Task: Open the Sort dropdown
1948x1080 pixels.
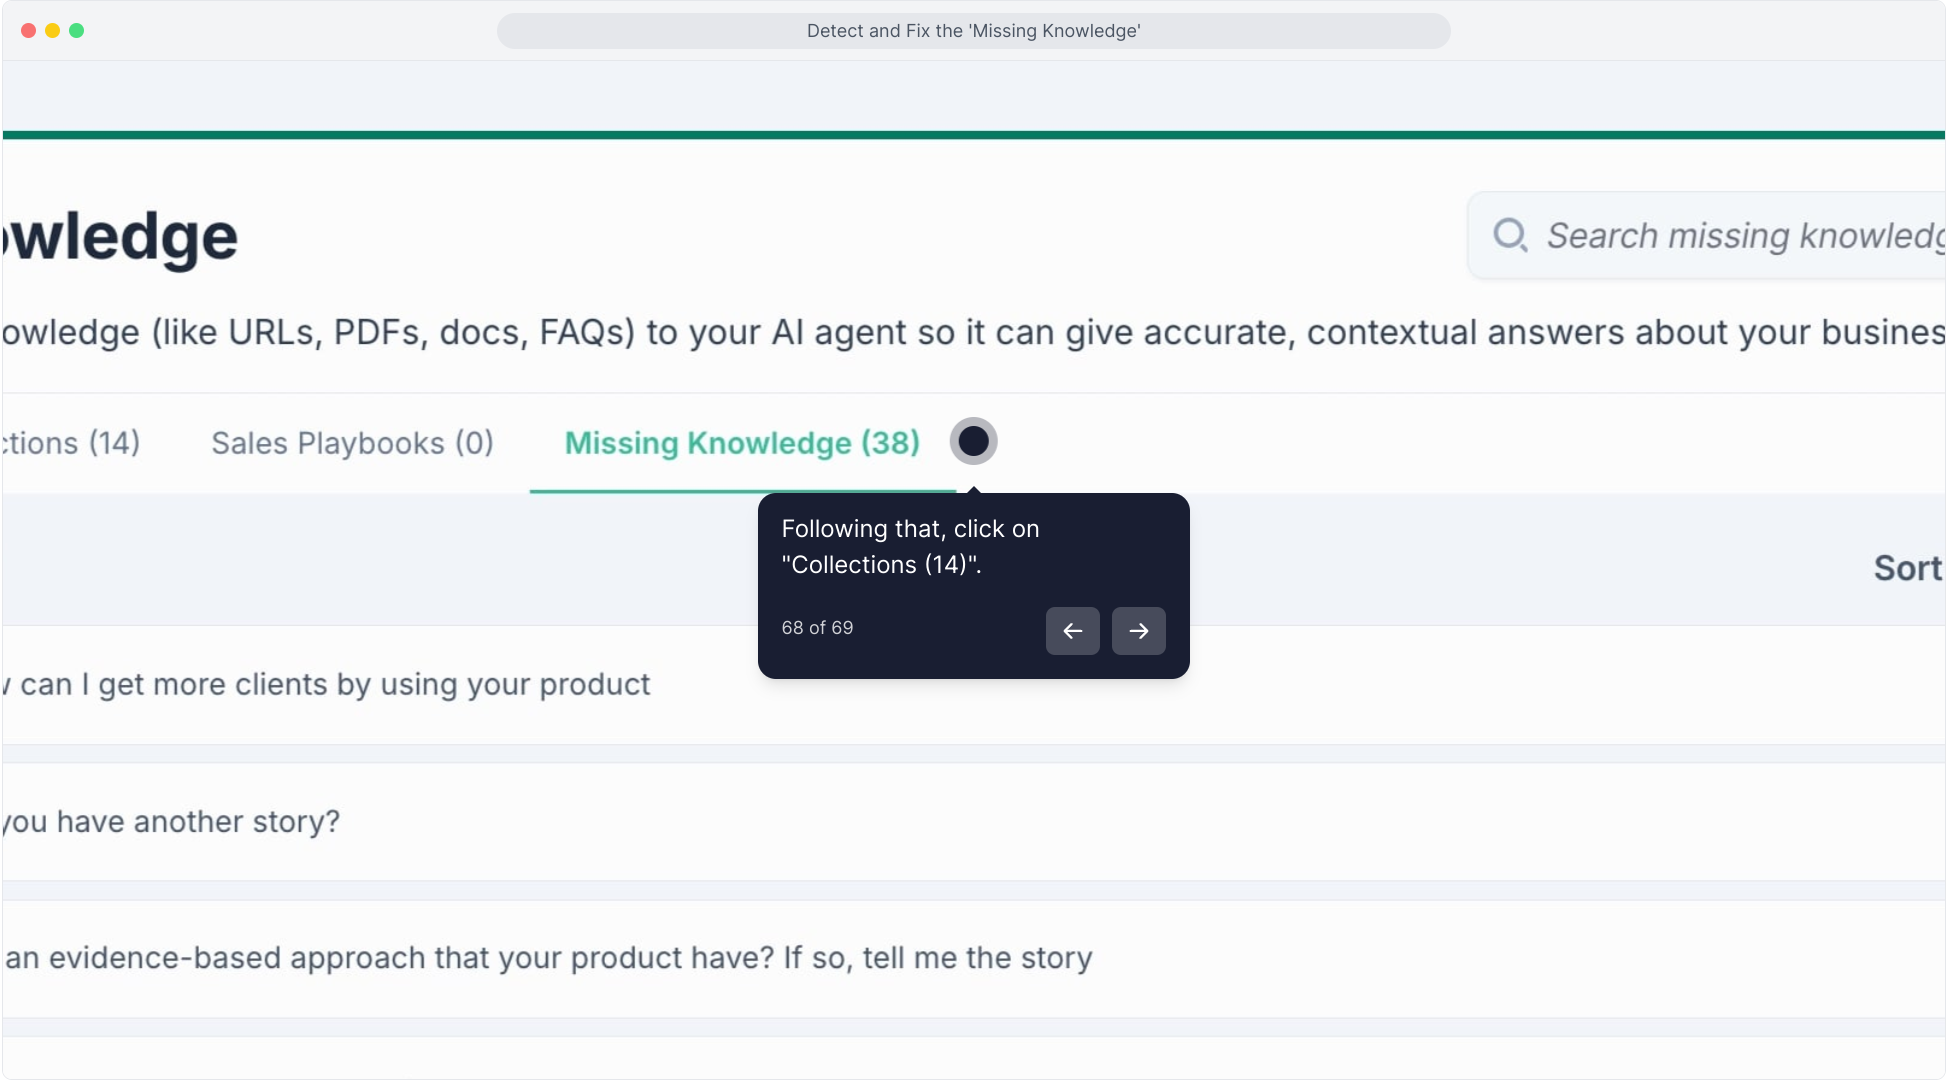Action: [x=1906, y=568]
